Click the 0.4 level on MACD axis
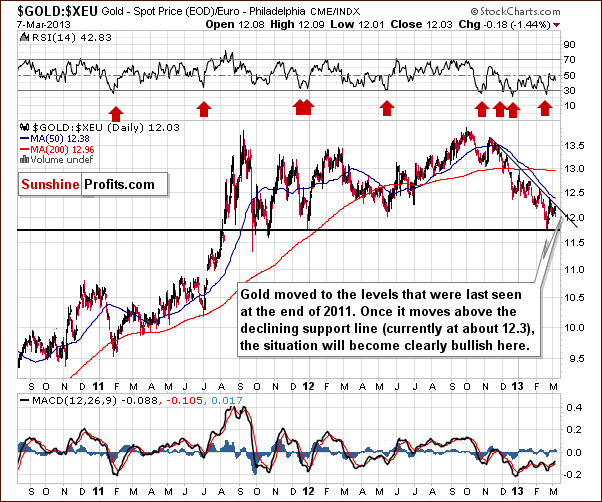 [x=573, y=407]
